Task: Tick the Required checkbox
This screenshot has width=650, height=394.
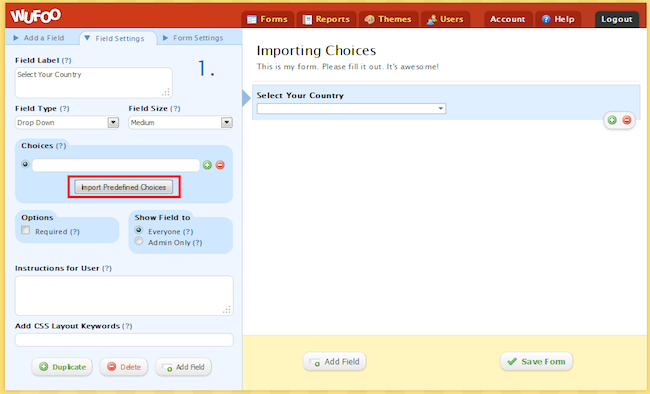Action: tap(26, 230)
